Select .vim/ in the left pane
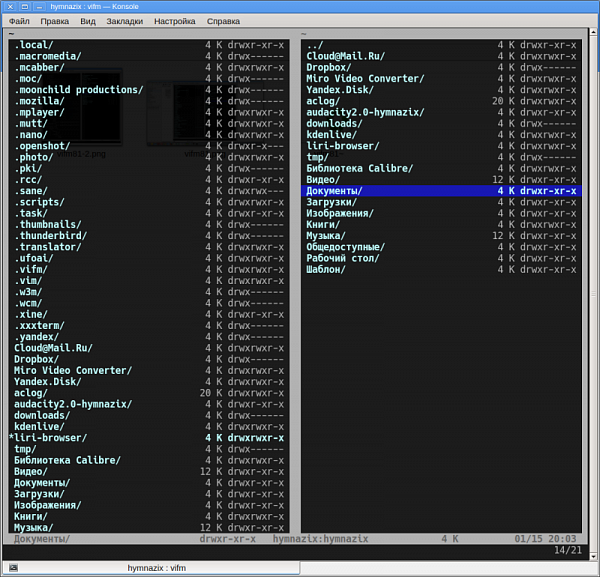 click(x=149, y=280)
